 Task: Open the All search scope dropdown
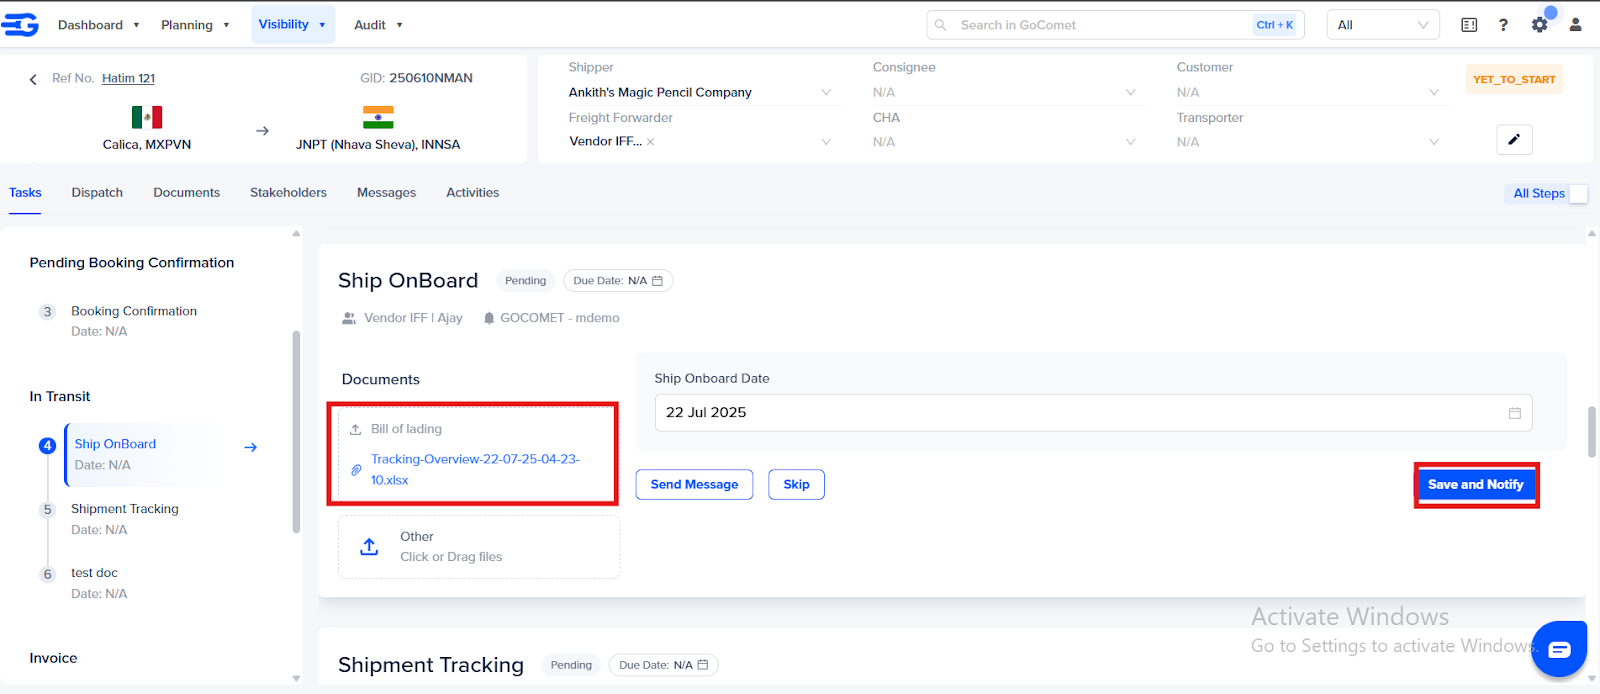(x=1383, y=25)
